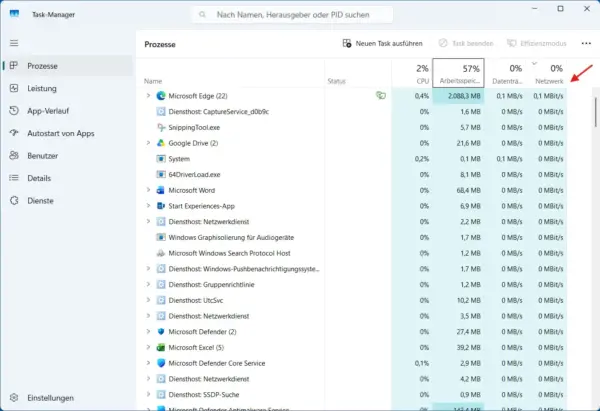Click the Task beenden button
Screen dimensions: 600x411
tap(466, 43)
